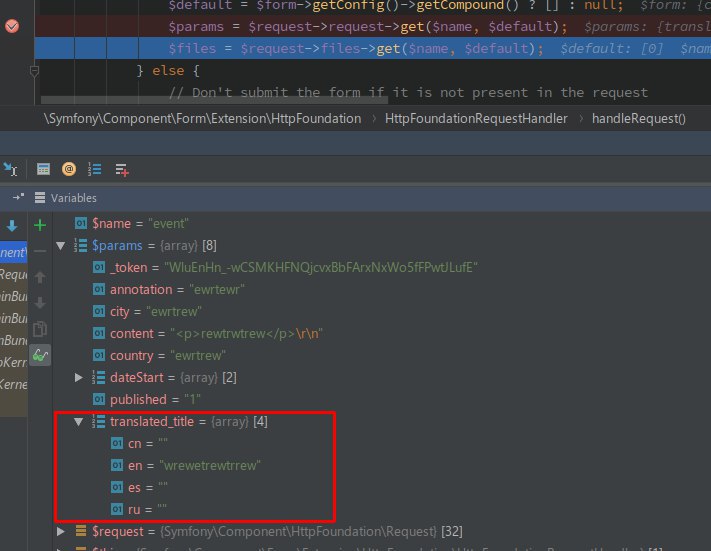Click the array icon beside translated_title
Viewport: 711px width, 551px height.
coord(99,422)
